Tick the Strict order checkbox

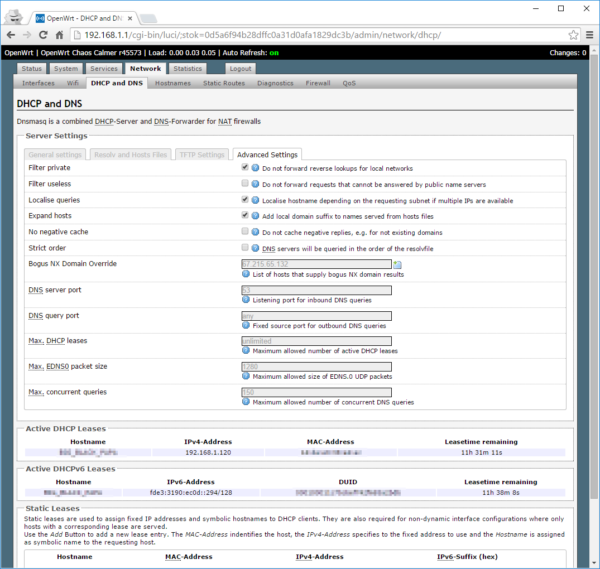pos(245,246)
